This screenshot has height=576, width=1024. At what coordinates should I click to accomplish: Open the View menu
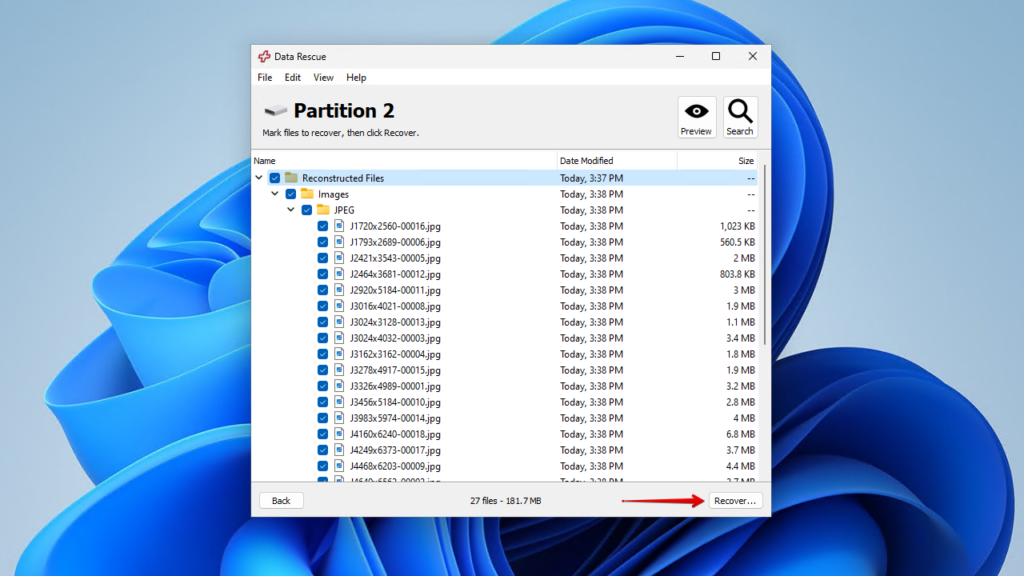pos(322,77)
